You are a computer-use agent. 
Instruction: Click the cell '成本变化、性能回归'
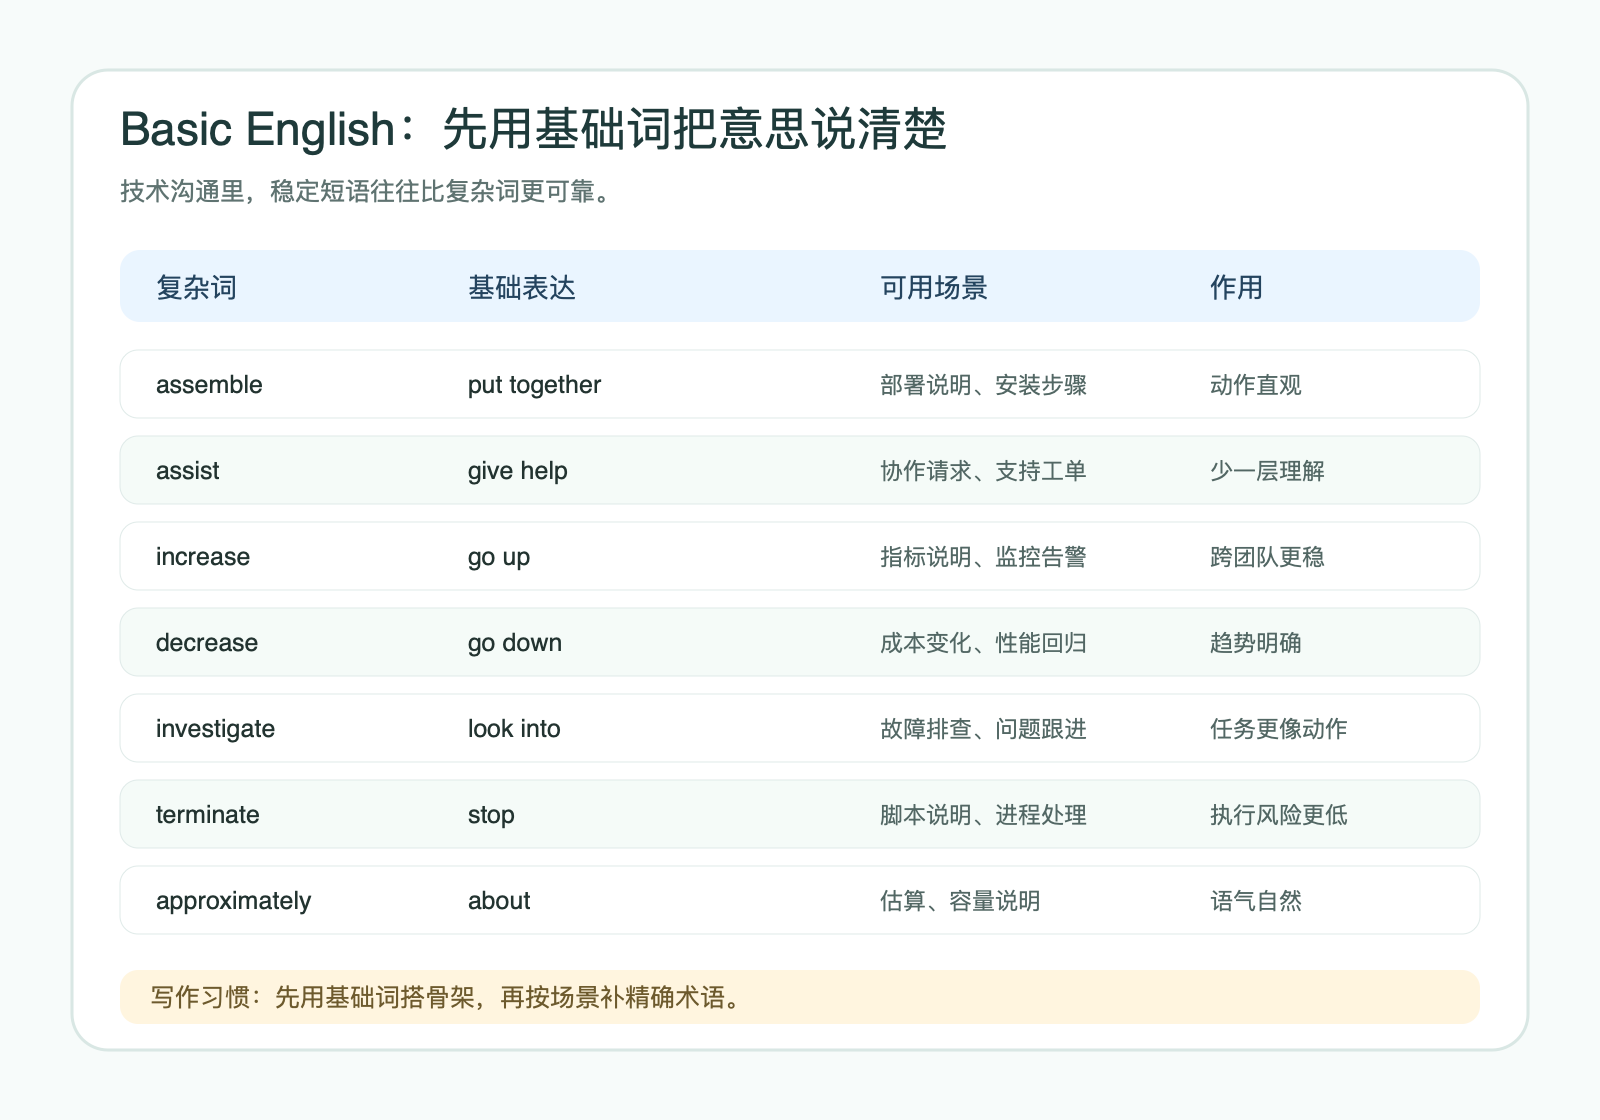983,643
